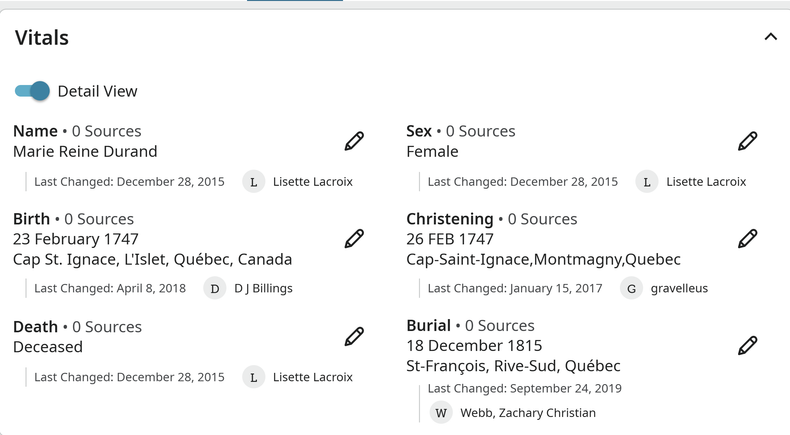Open Christening edit pencil icon
This screenshot has height=435, width=790.
[748, 239]
